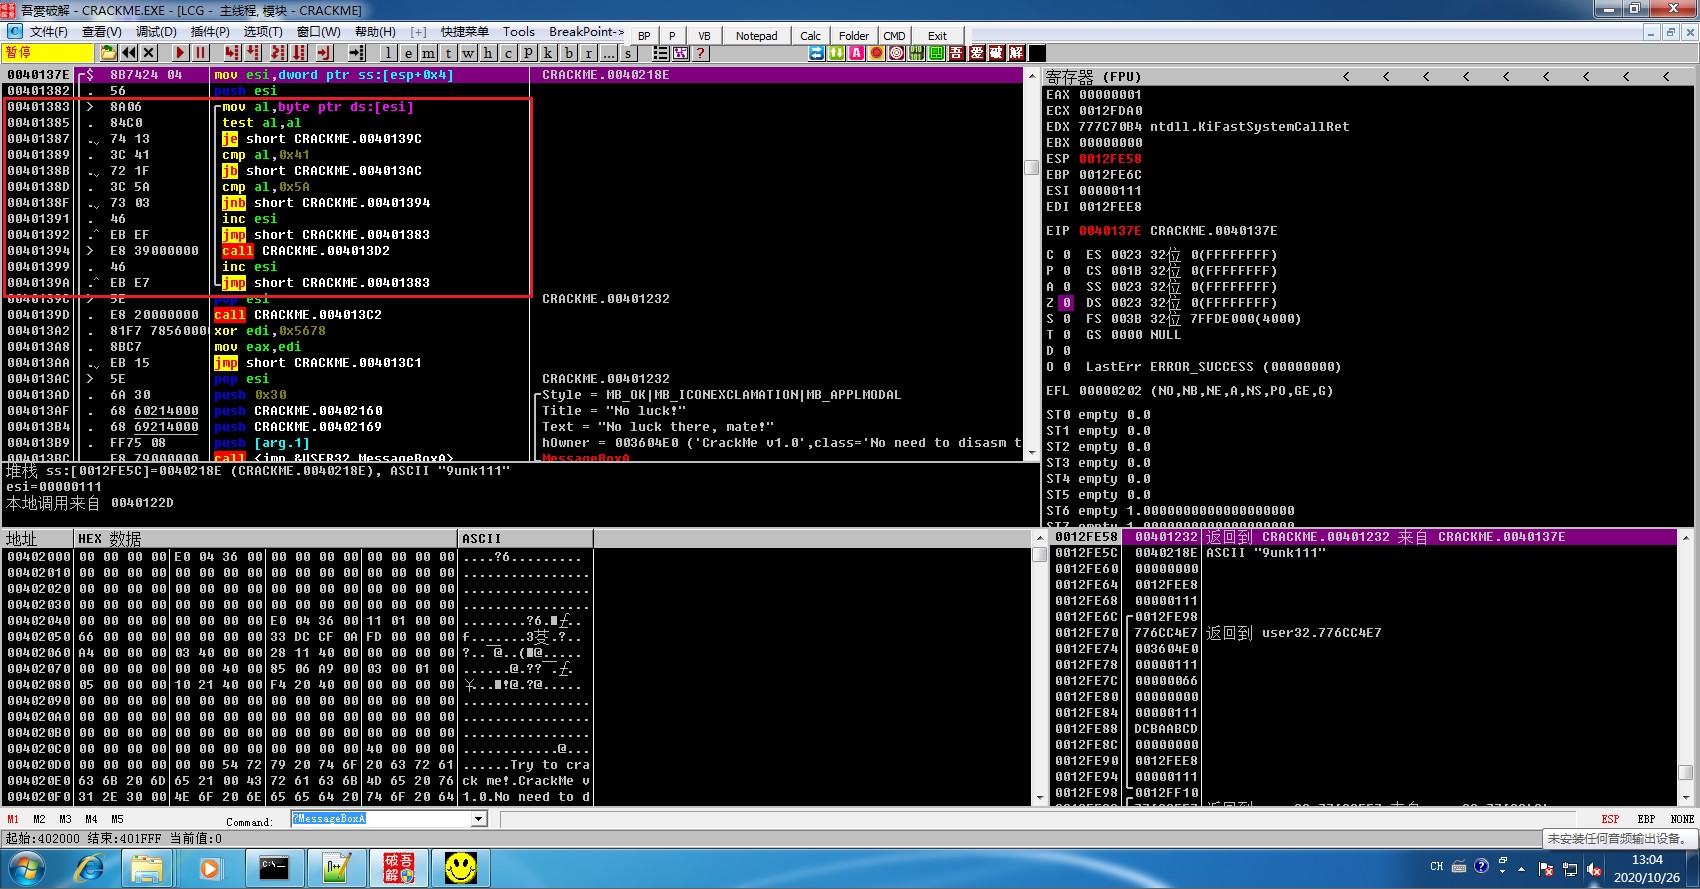This screenshot has width=1700, height=889.
Task: Click the Execute till return icon
Action: (x=325, y=53)
